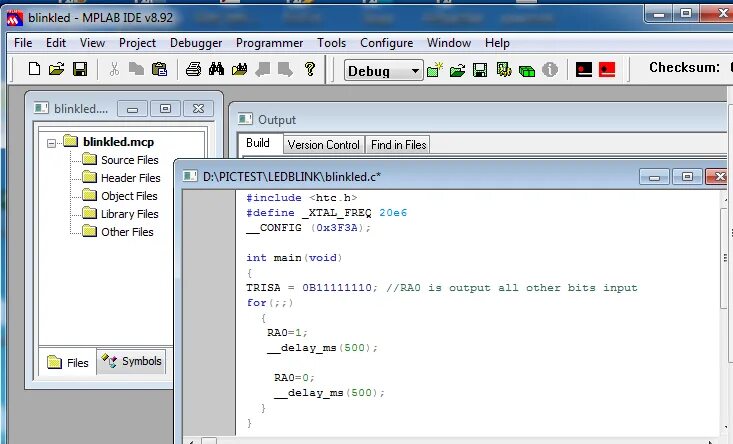Maximize the blinkled.c editor window
The height and width of the screenshot is (444, 733).
tap(687, 177)
